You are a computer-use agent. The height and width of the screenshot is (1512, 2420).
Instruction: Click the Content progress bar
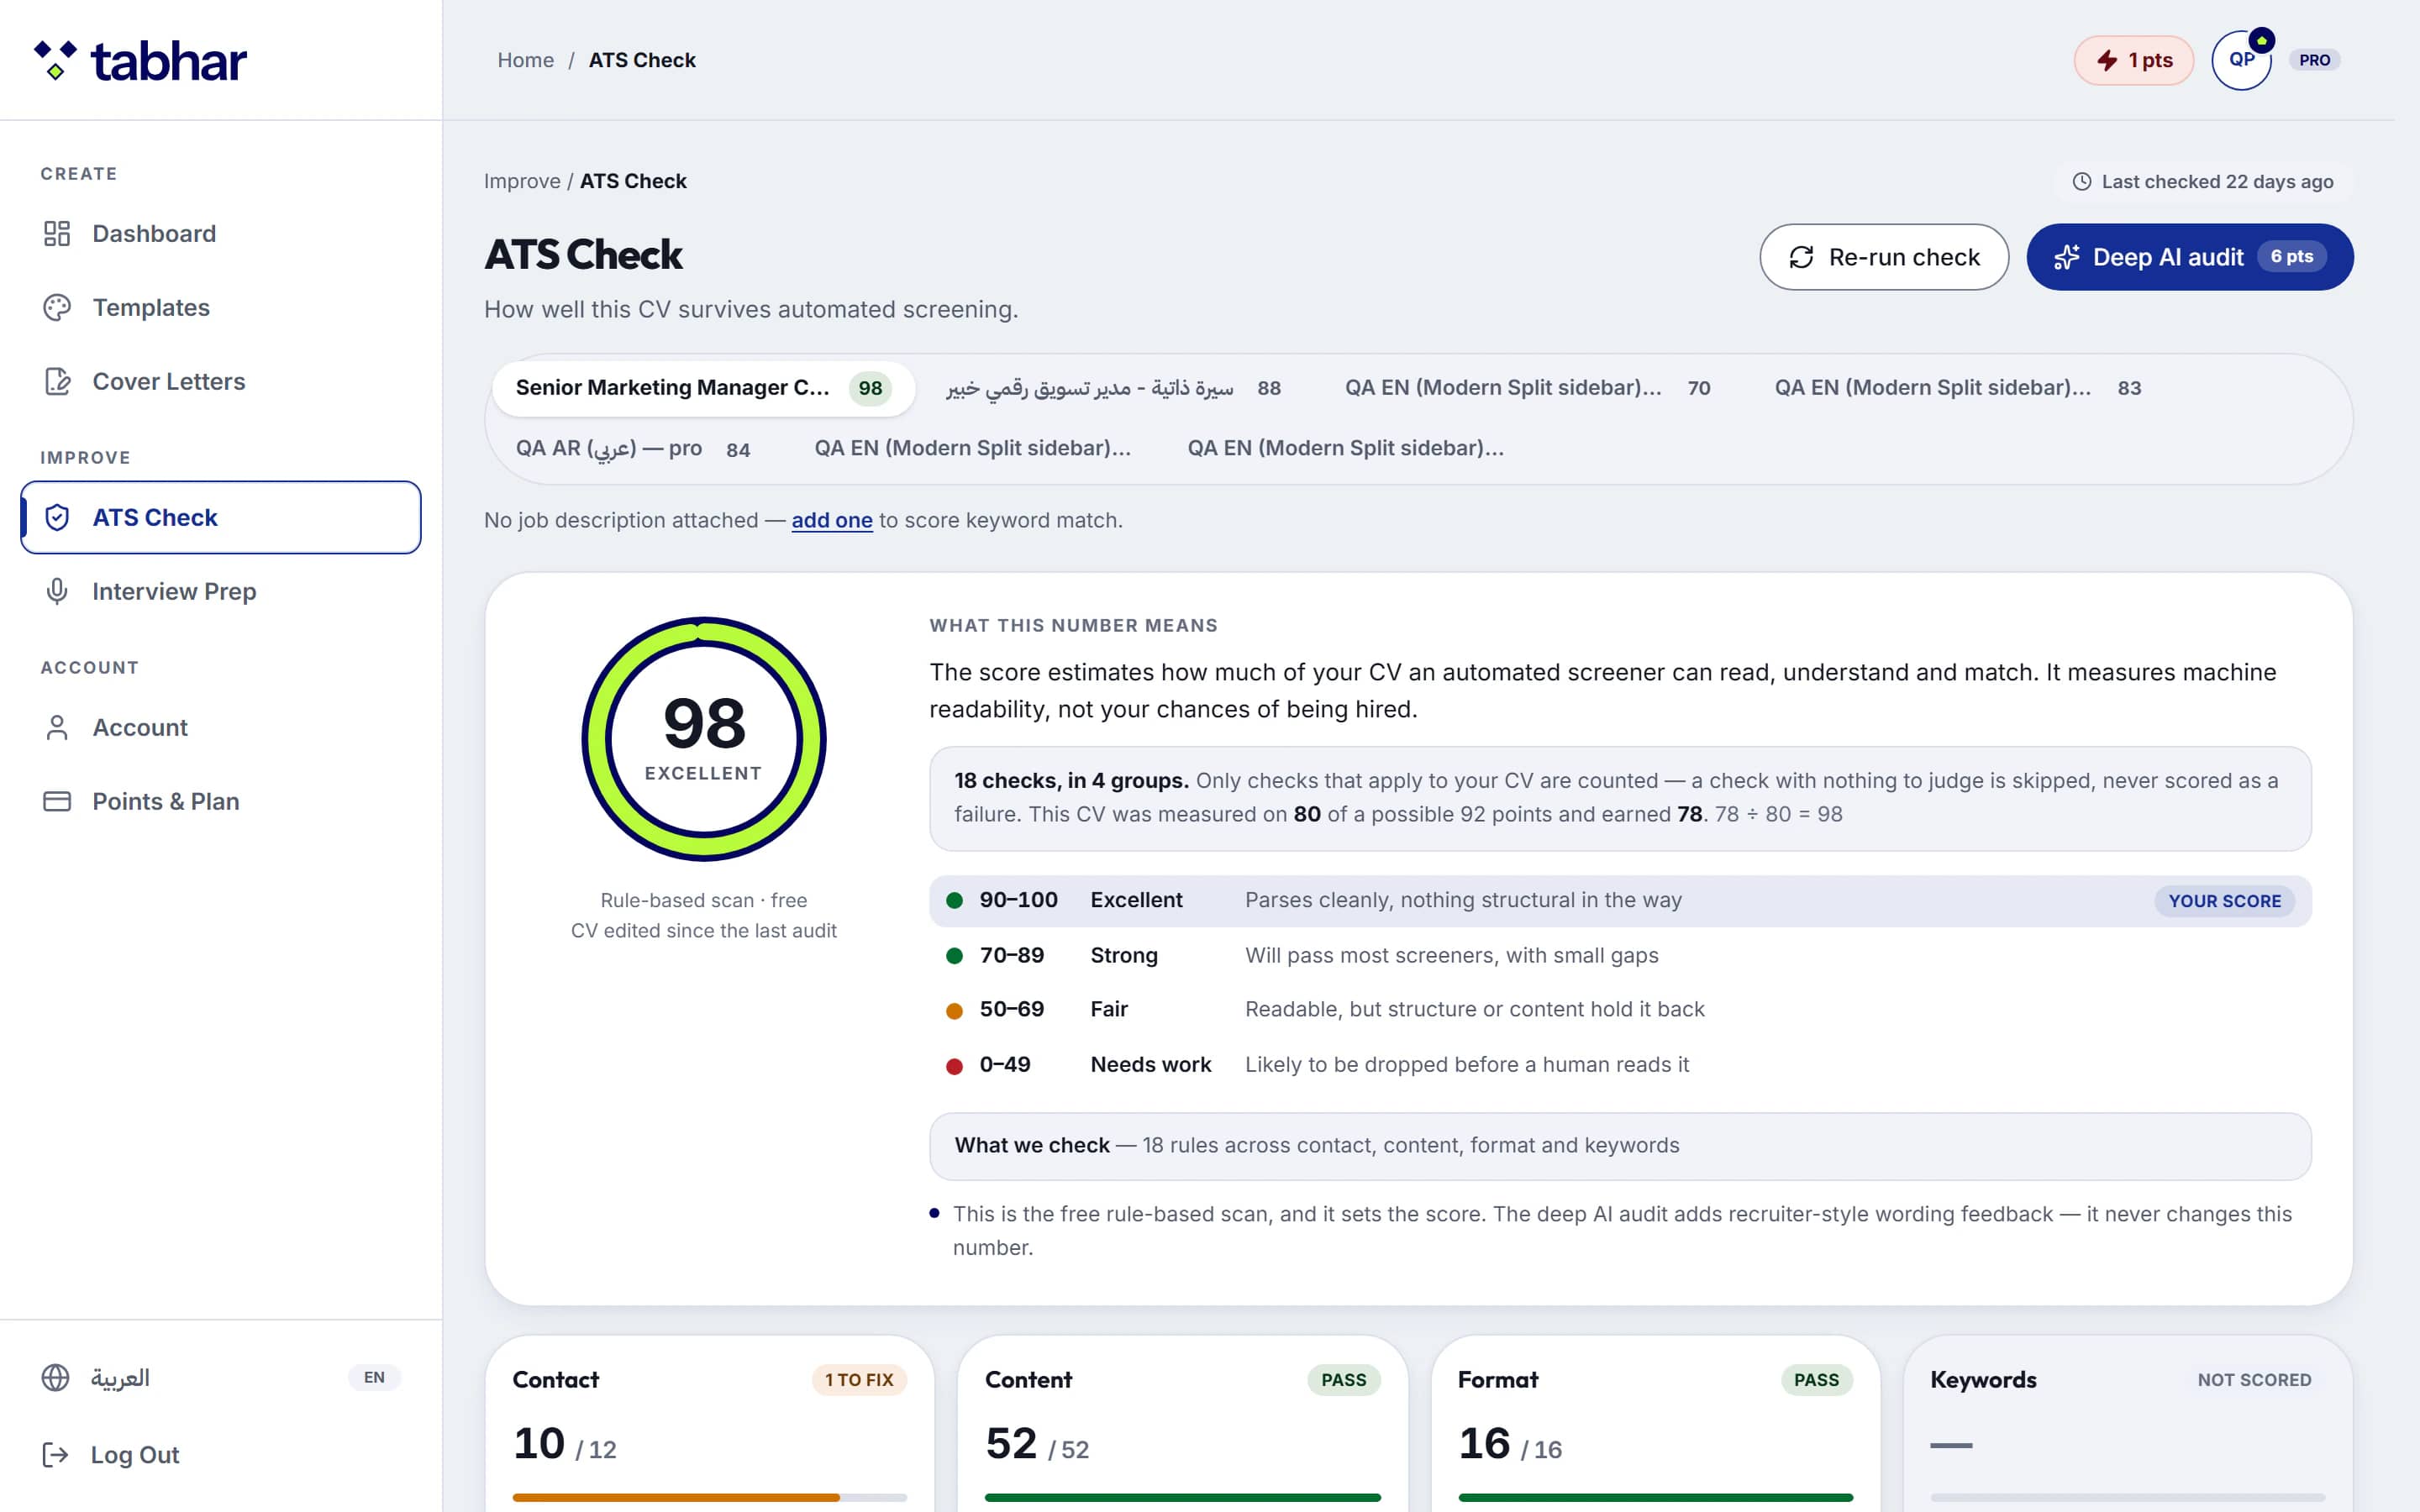click(1182, 1497)
